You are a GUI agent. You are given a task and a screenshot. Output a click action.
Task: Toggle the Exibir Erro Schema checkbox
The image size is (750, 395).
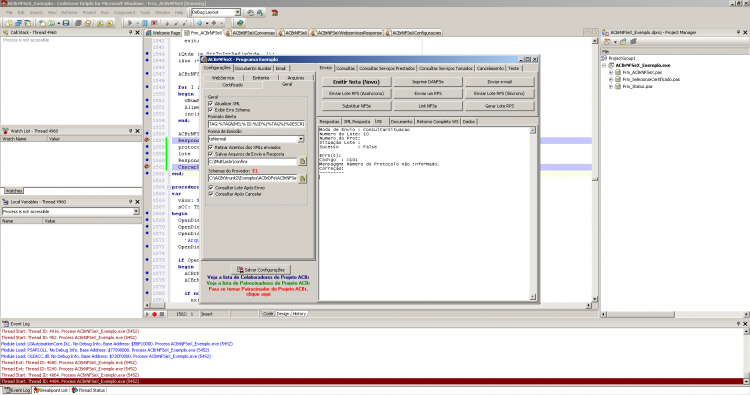[210, 110]
